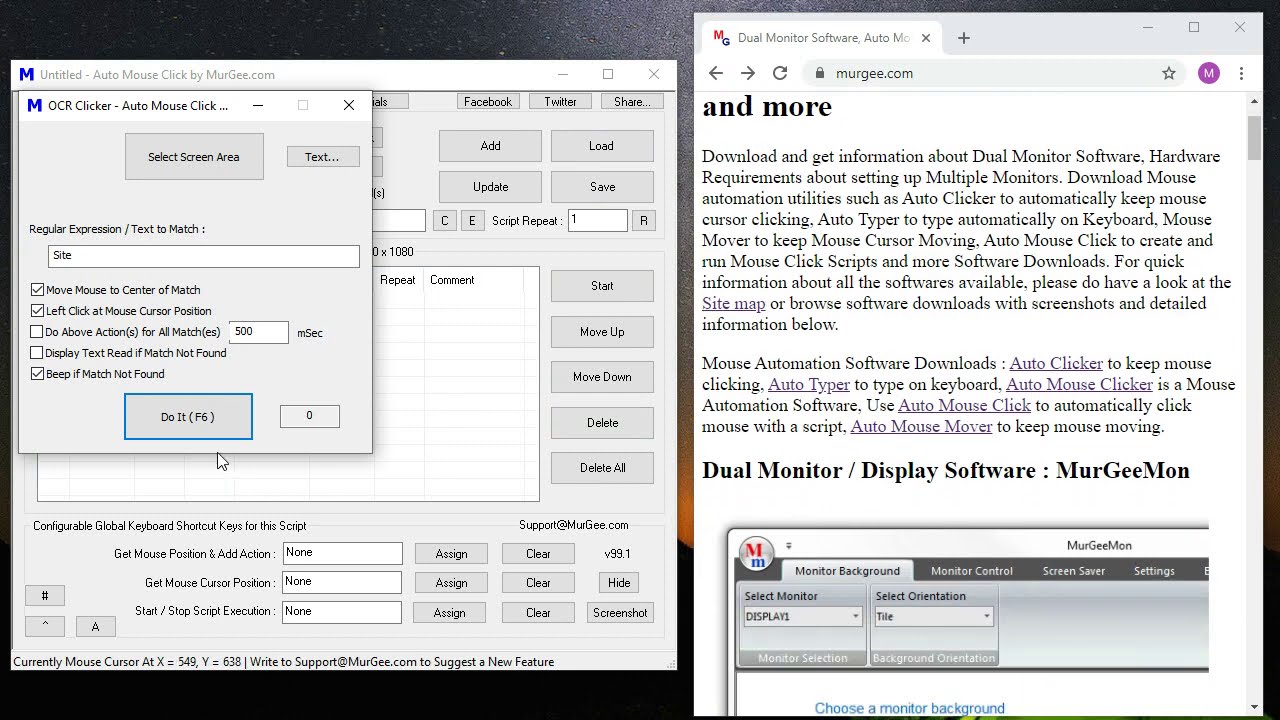The image size is (1280, 720).
Task: Click the counter box showing 0
Action: pos(309,416)
